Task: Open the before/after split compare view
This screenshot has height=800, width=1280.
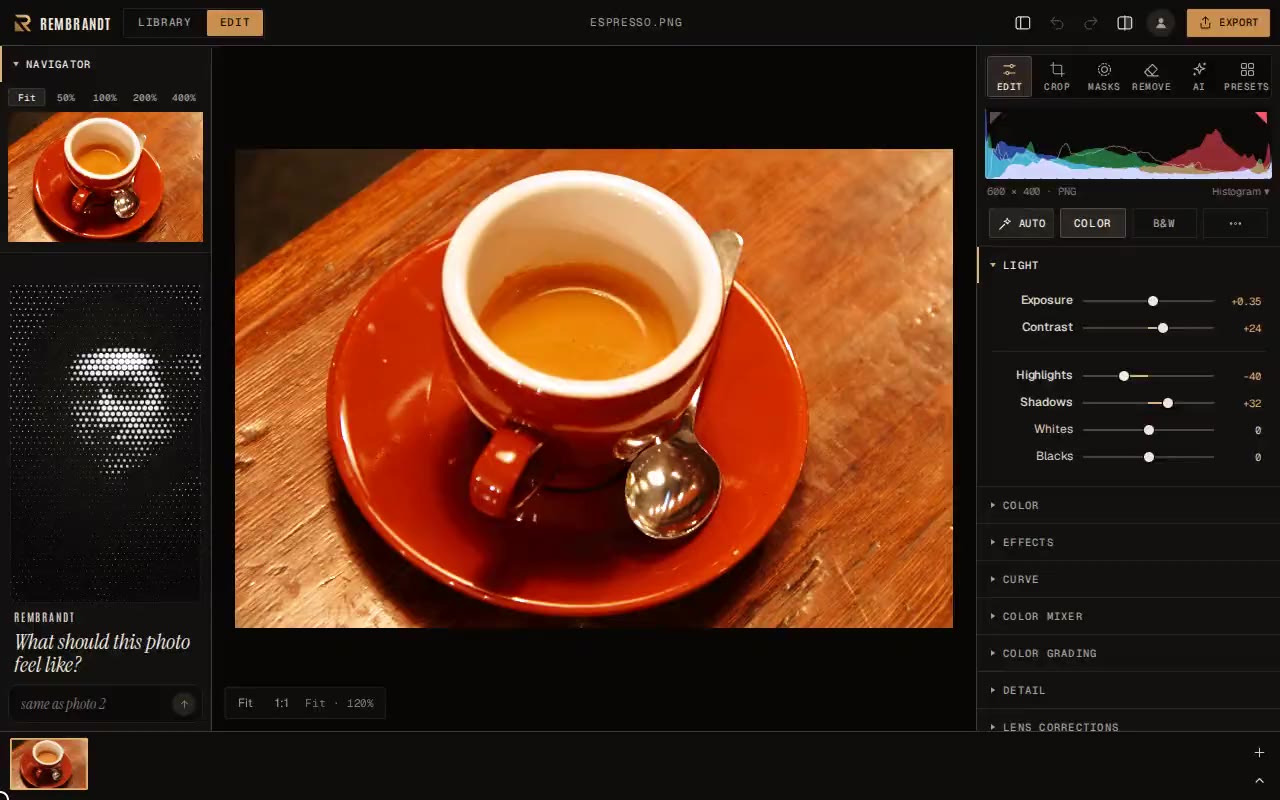Action: click(x=1125, y=23)
